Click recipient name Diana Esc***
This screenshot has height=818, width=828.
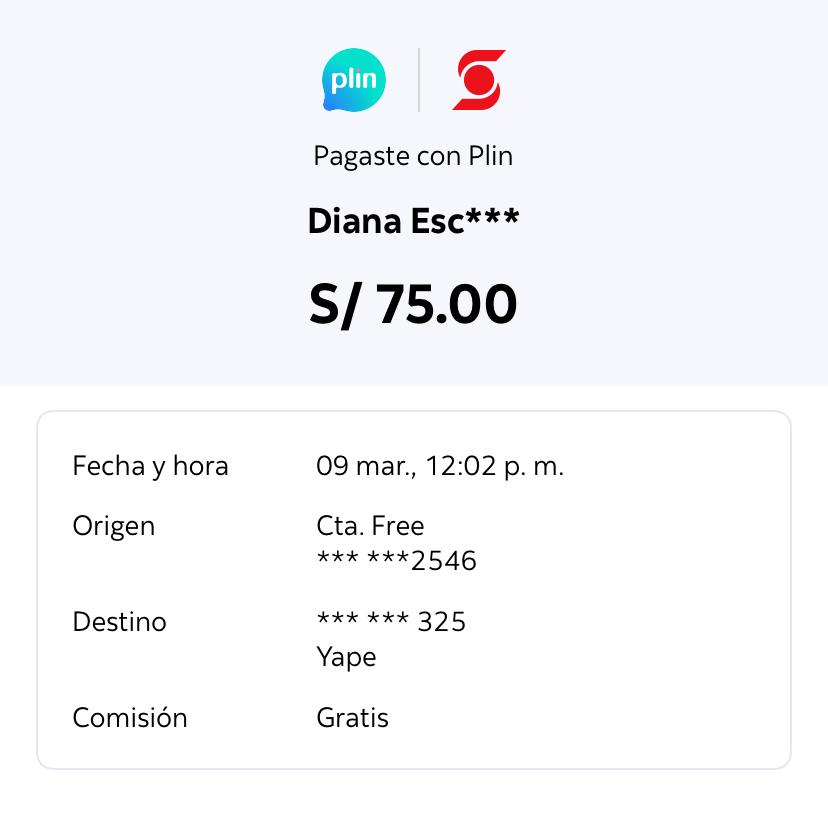click(413, 221)
